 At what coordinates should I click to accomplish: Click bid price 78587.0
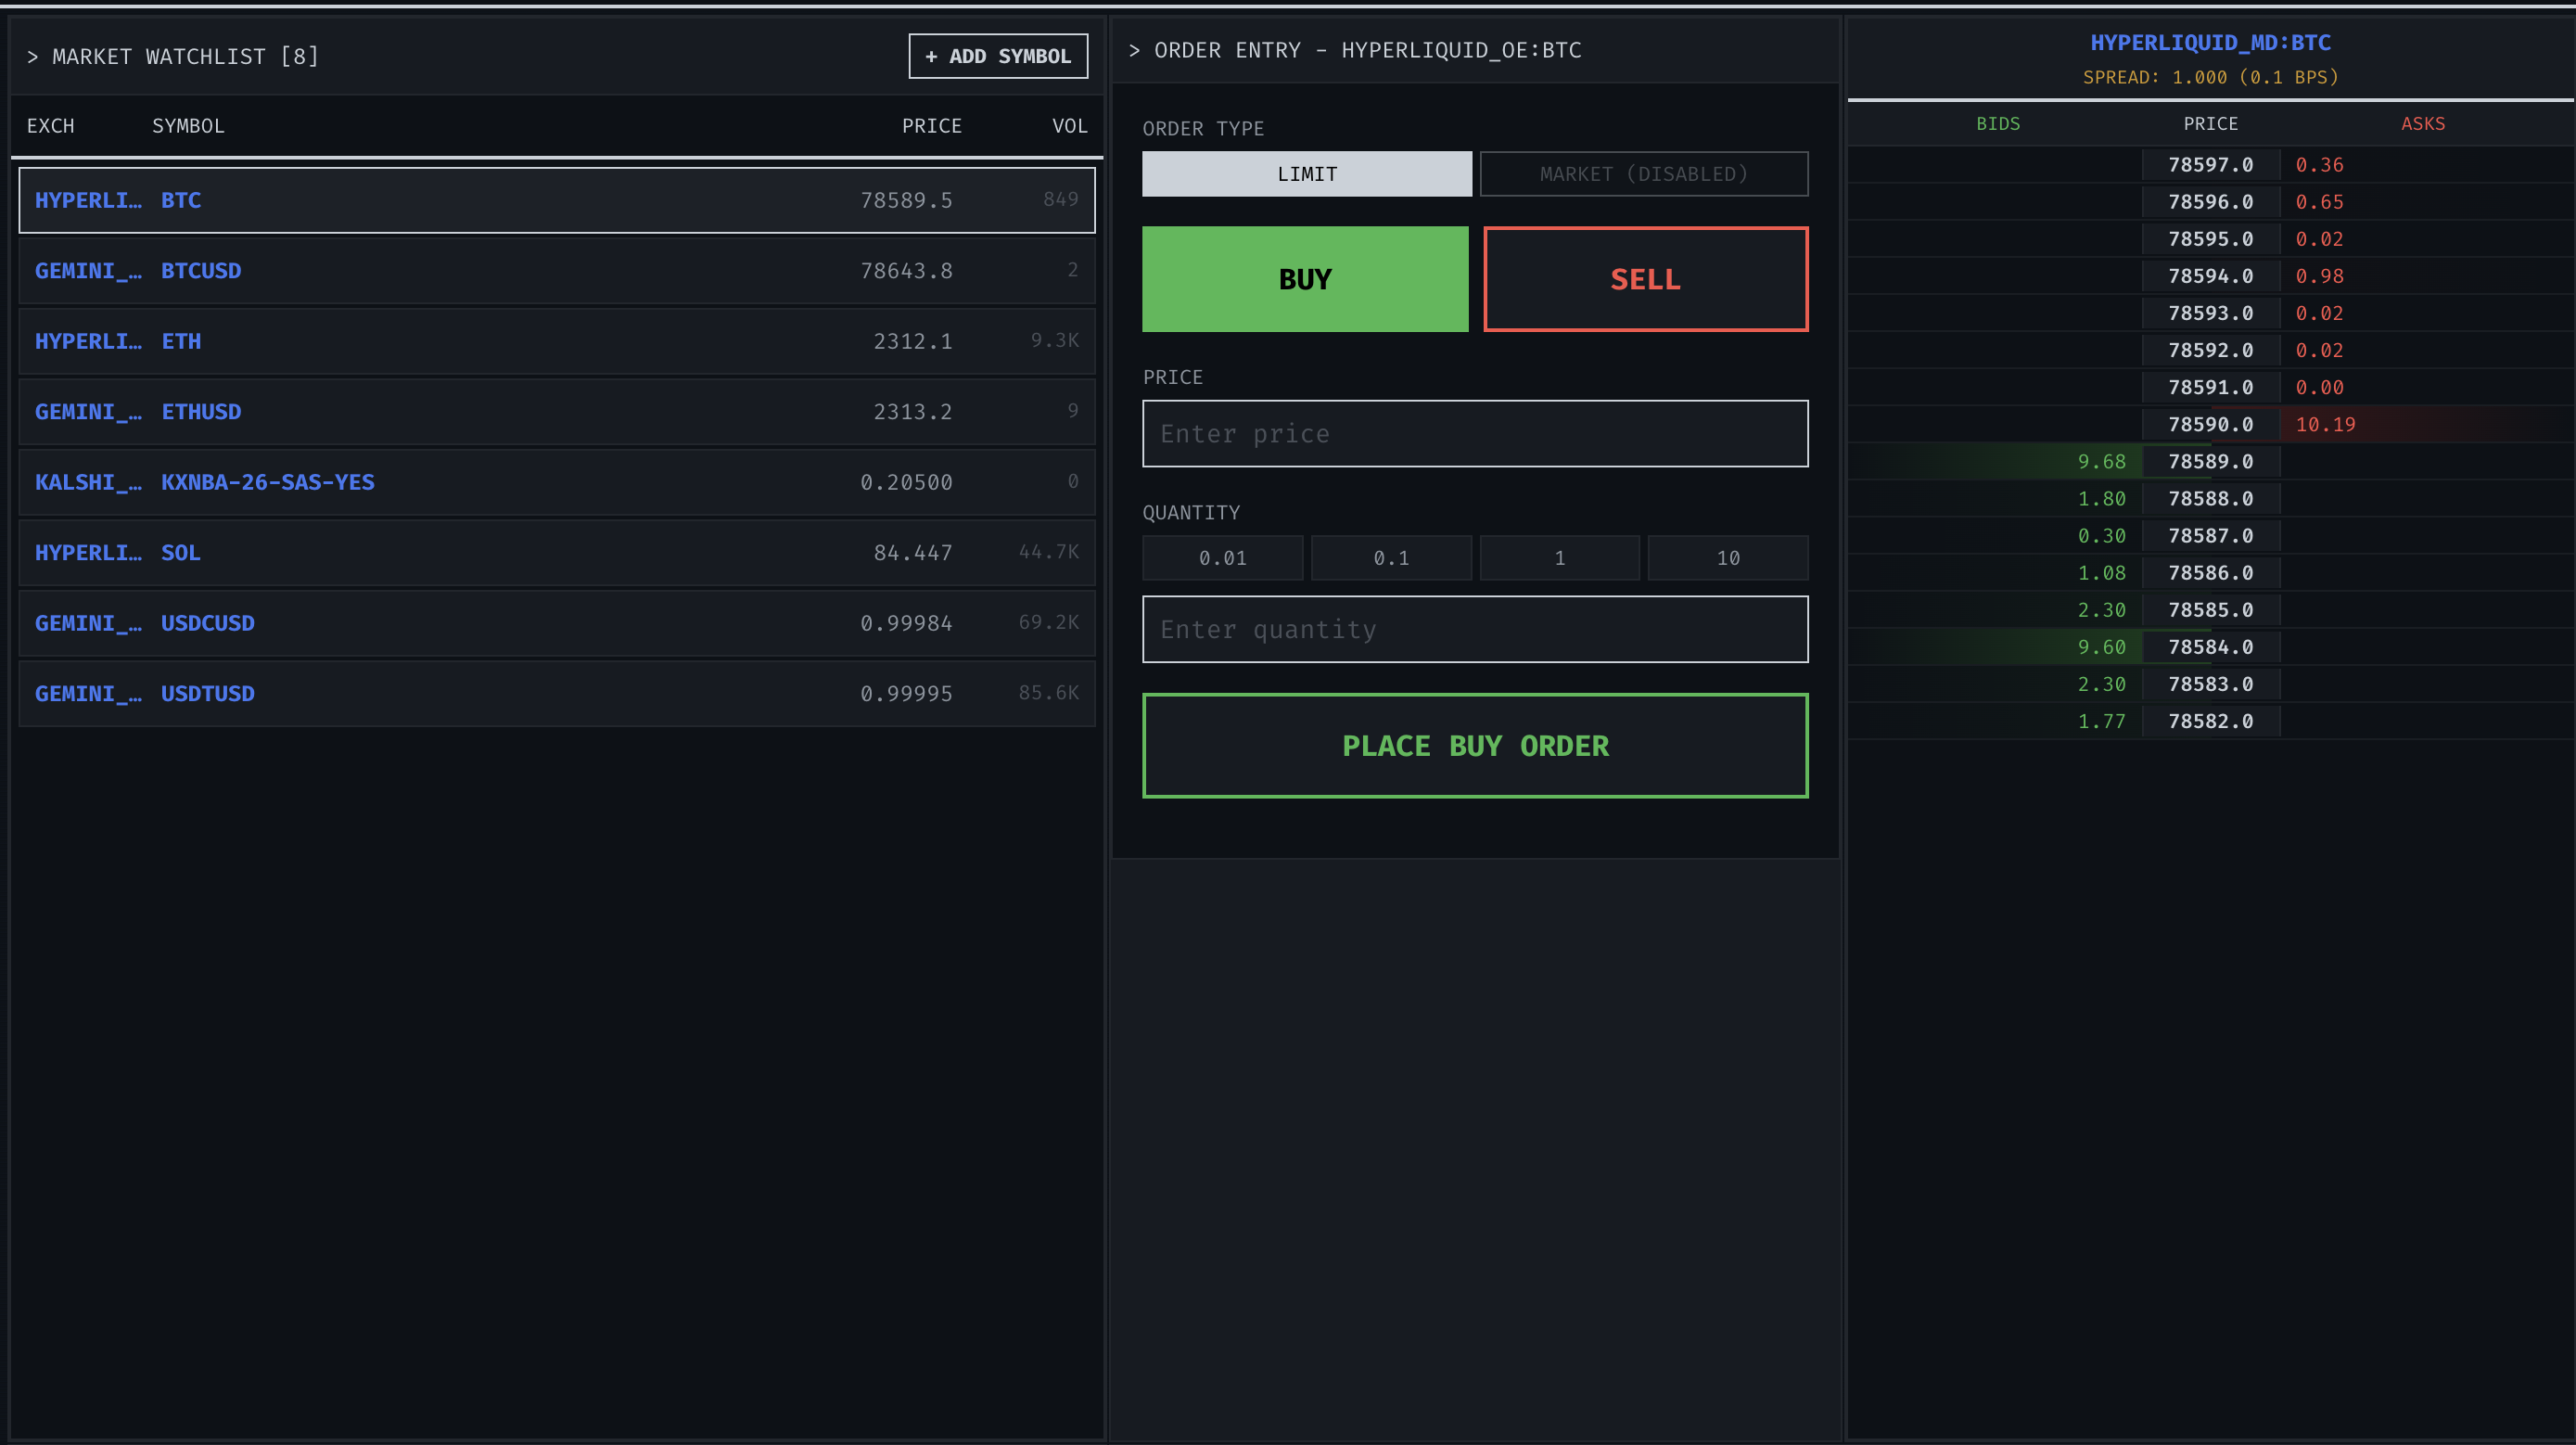(2211, 536)
